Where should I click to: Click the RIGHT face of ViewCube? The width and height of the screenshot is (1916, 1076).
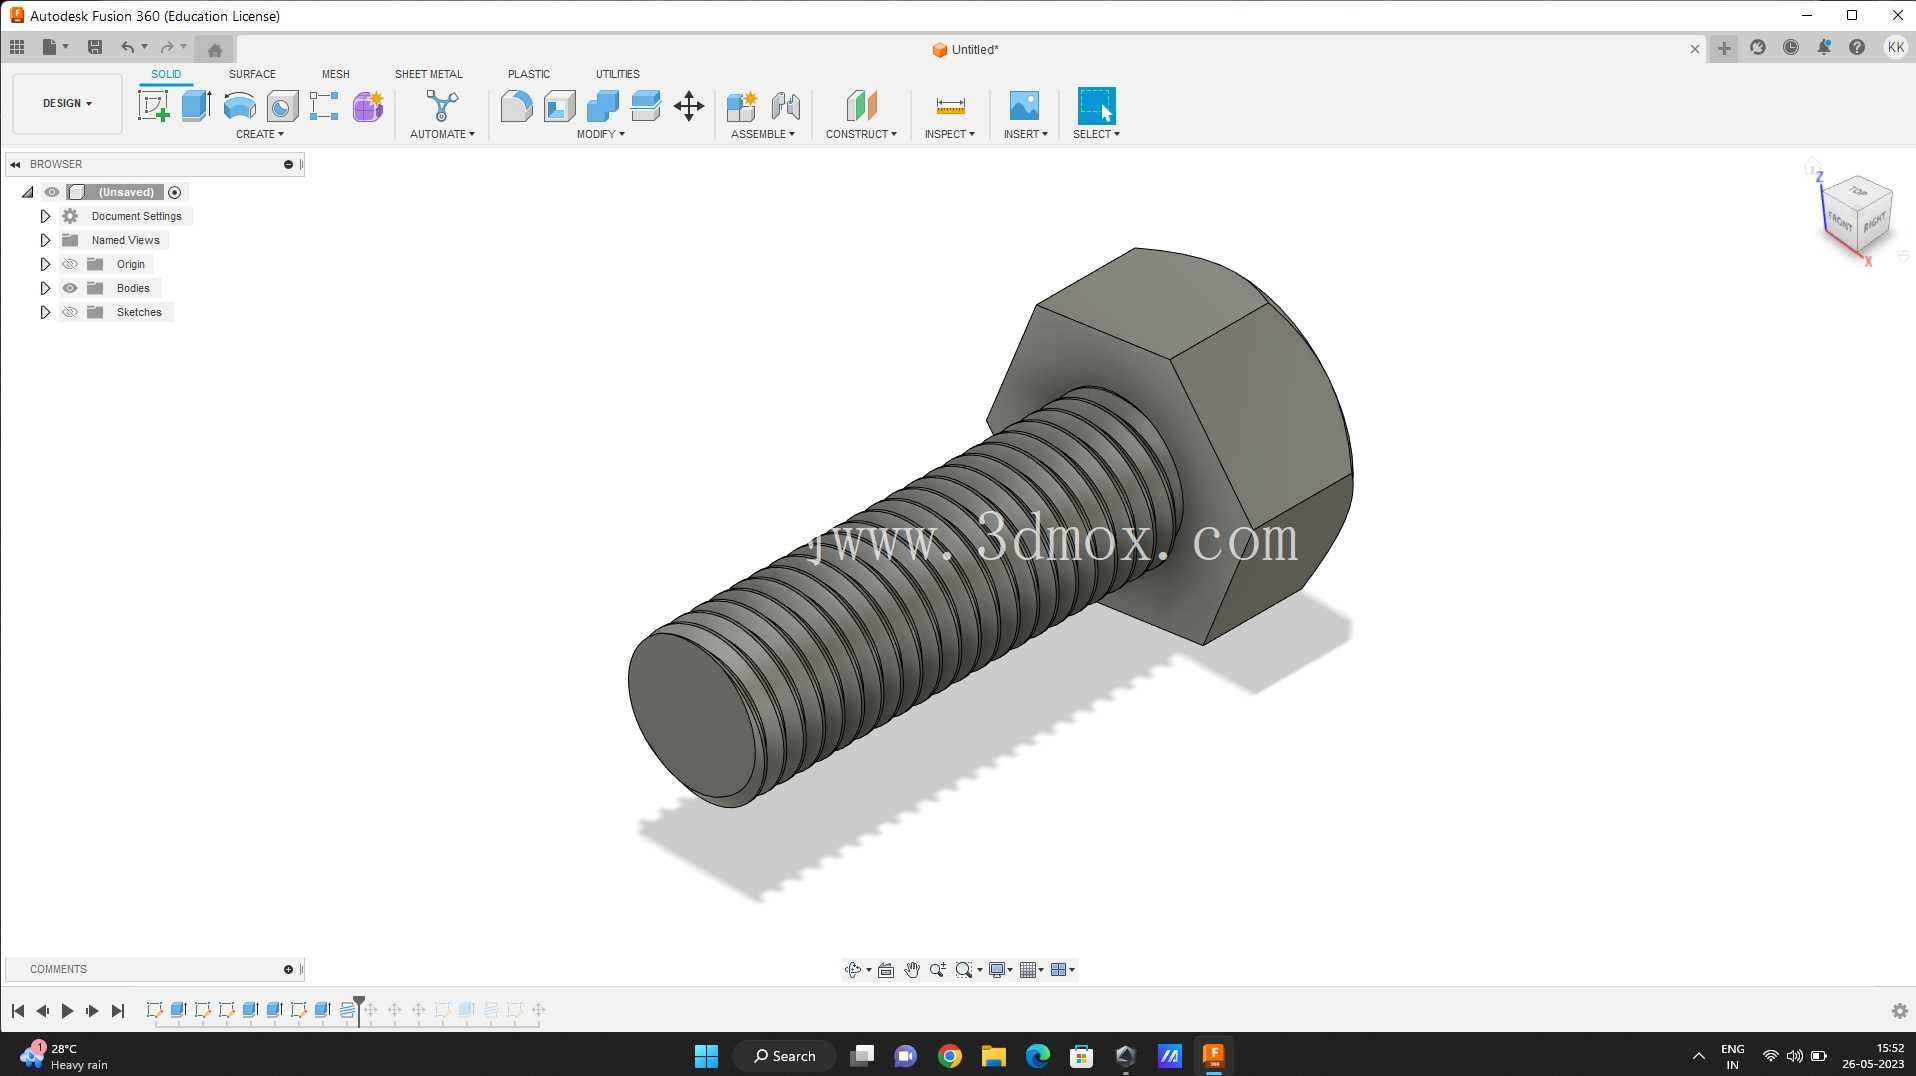tap(1874, 223)
